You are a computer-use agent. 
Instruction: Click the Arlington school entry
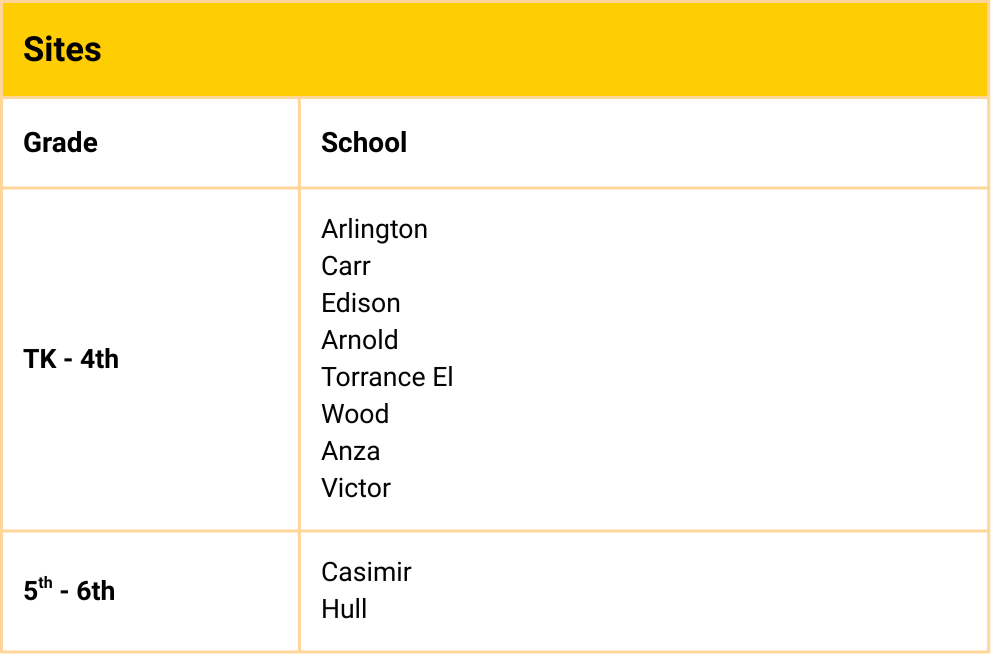[x=374, y=229]
